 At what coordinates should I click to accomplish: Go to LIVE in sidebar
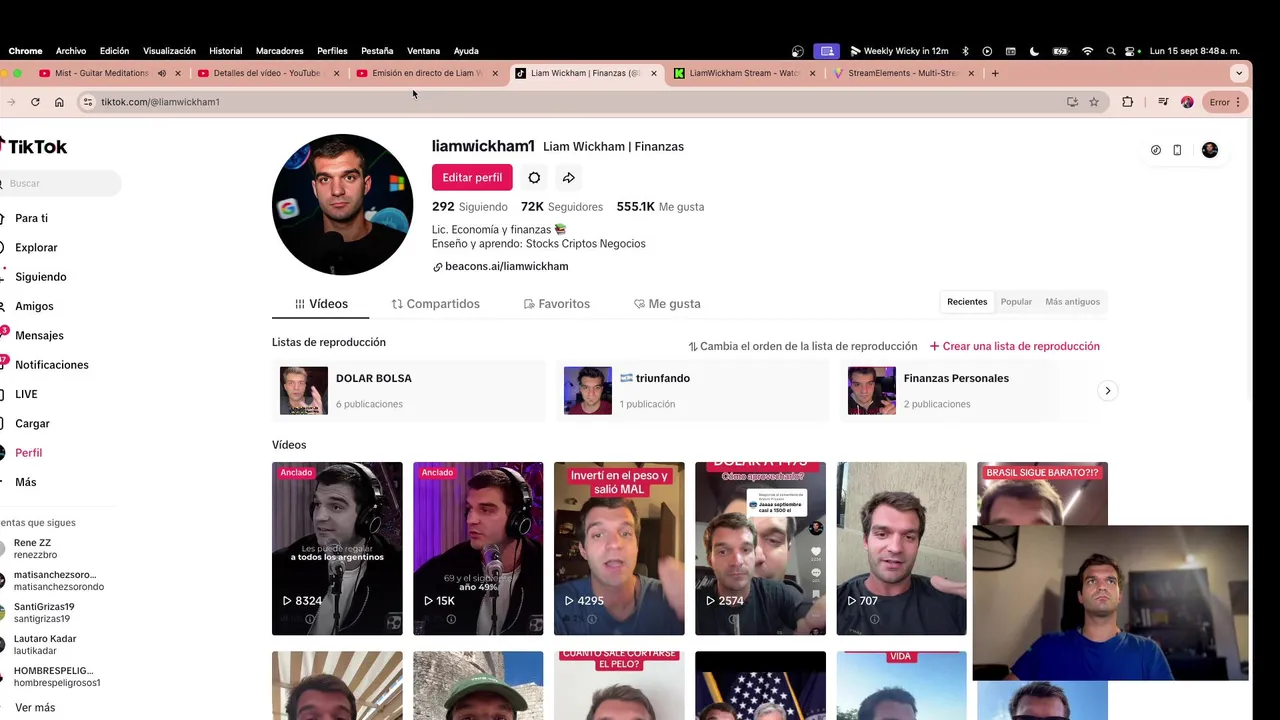[26, 394]
